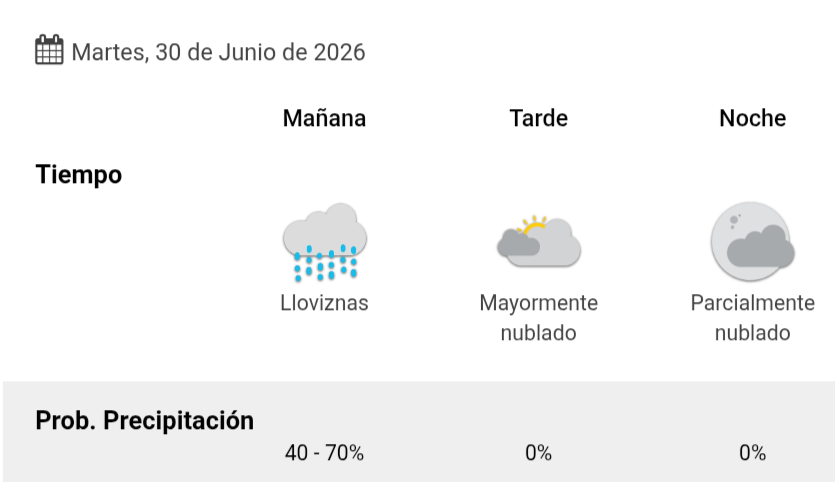The image size is (835, 482).
Task: Select the Mañana column header
Action: click(x=324, y=118)
